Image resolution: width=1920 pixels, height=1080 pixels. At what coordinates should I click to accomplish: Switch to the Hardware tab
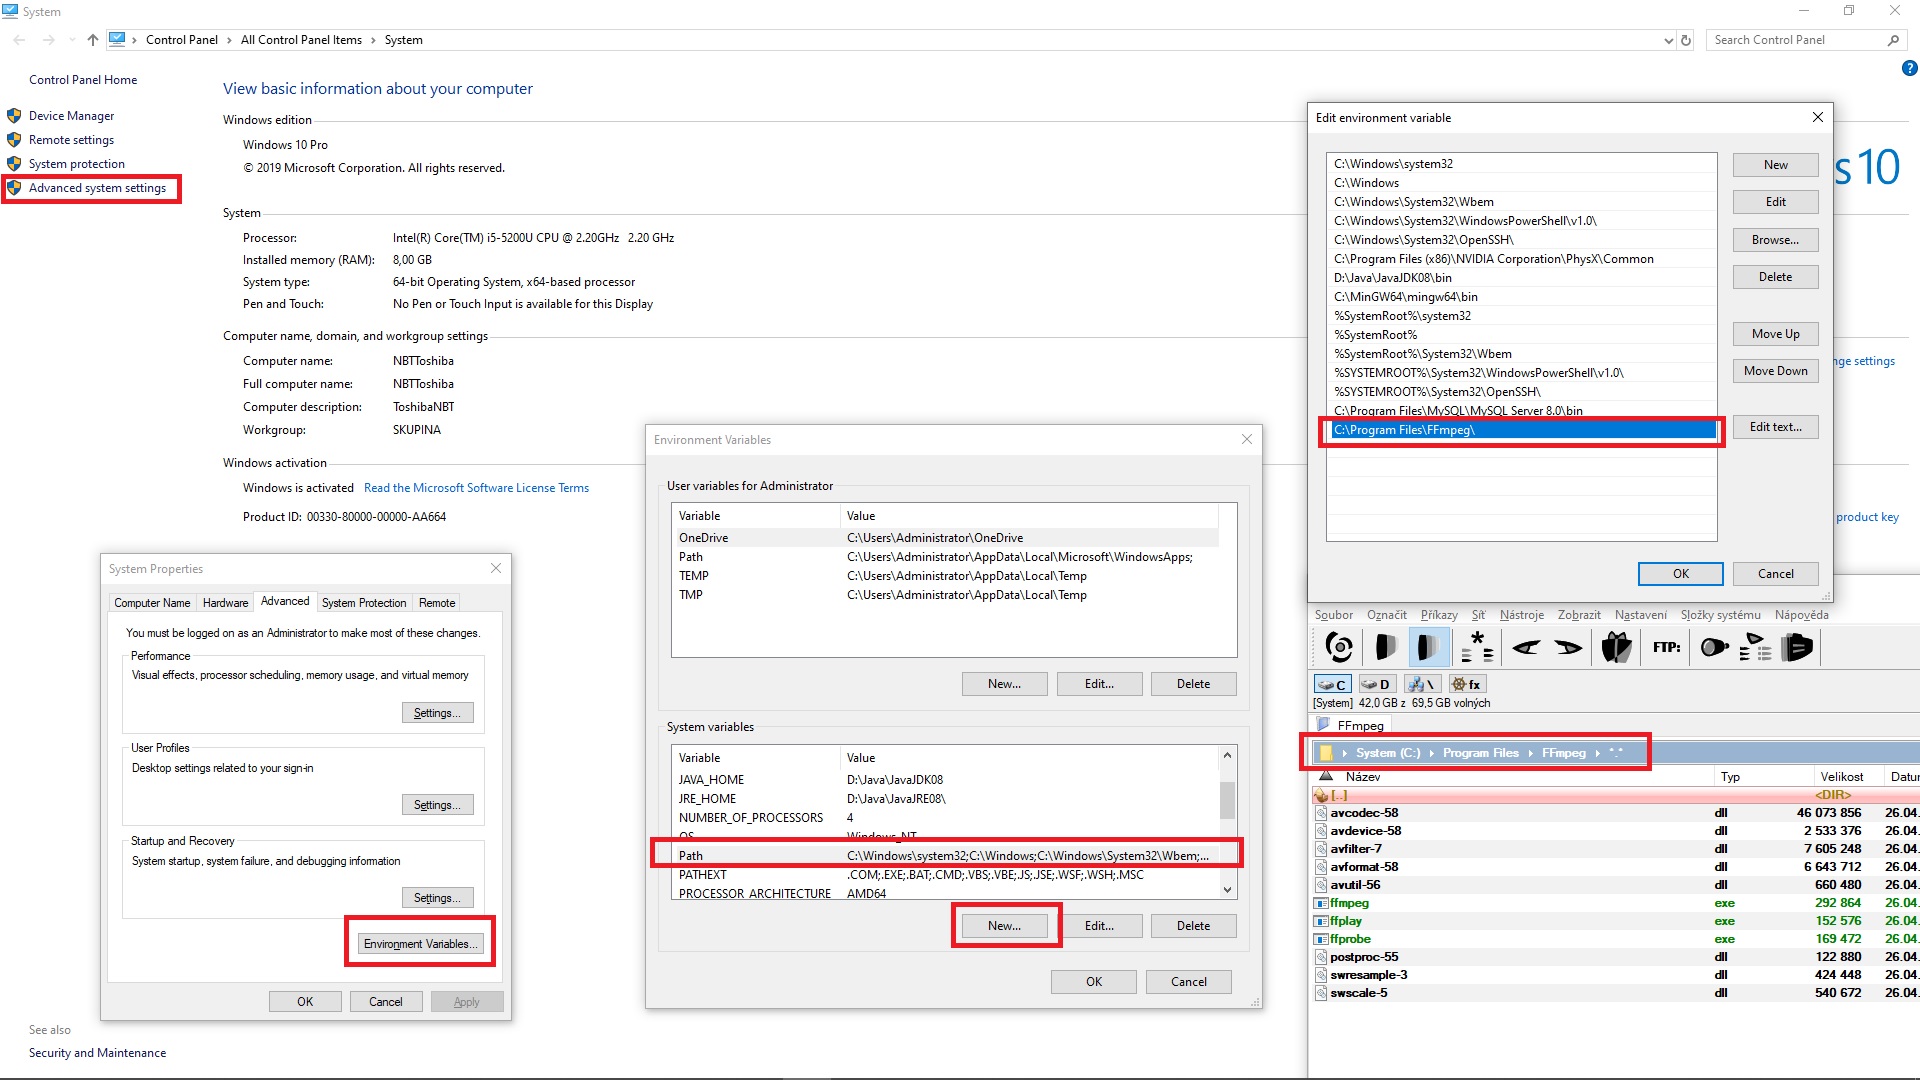[x=225, y=603]
